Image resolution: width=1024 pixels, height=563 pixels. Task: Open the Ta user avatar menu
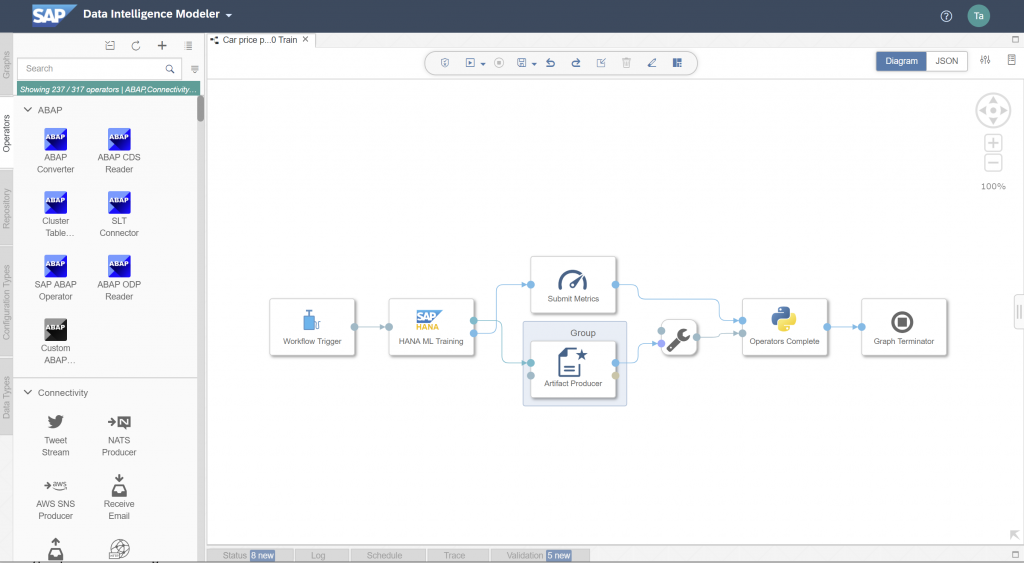click(x=978, y=16)
